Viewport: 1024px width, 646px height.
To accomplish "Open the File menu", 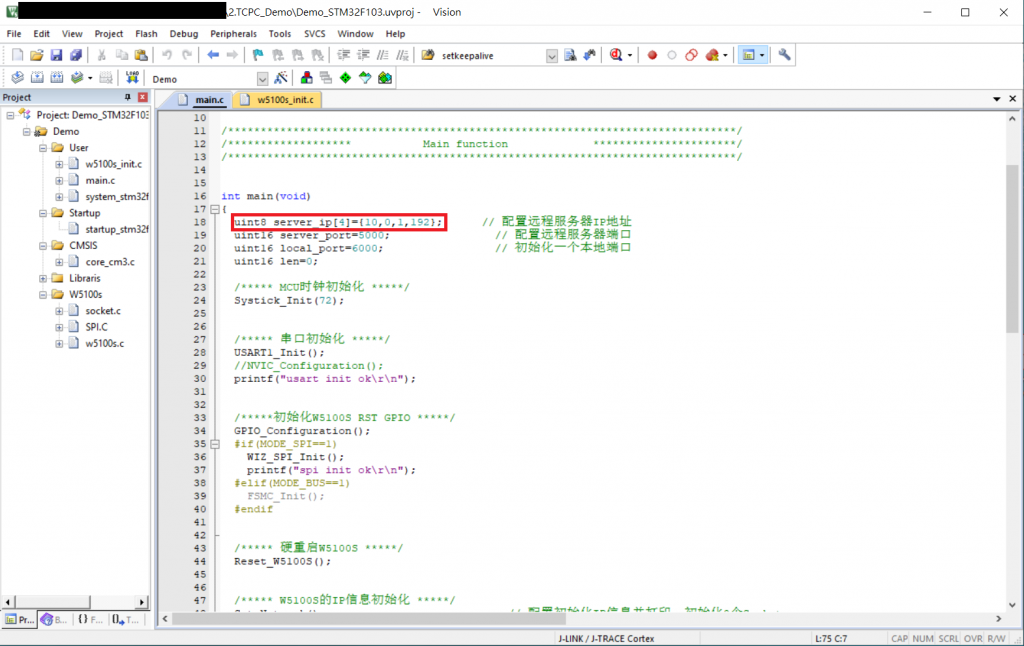I will point(14,34).
